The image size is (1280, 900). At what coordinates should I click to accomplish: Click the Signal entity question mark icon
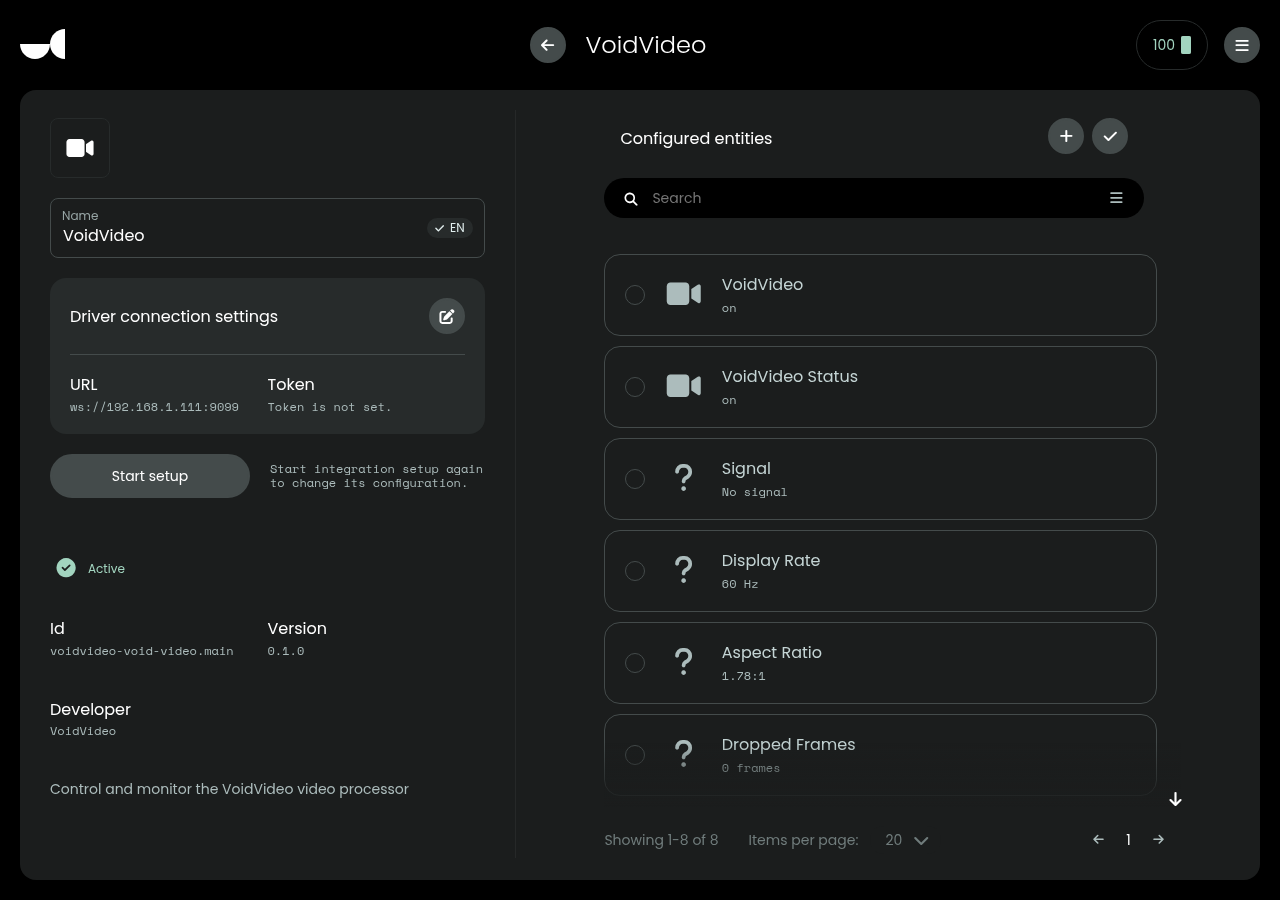pyautogui.click(x=684, y=478)
